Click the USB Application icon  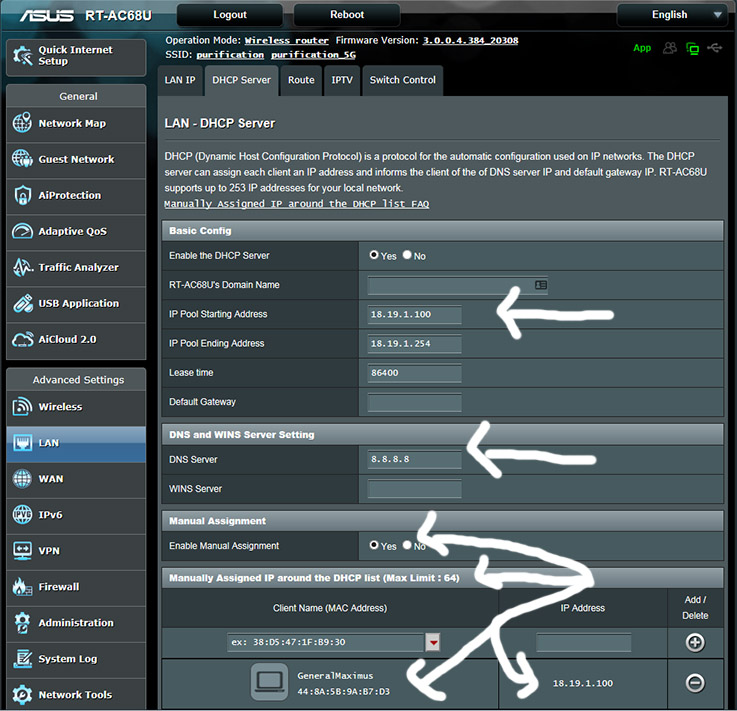click(x=22, y=303)
